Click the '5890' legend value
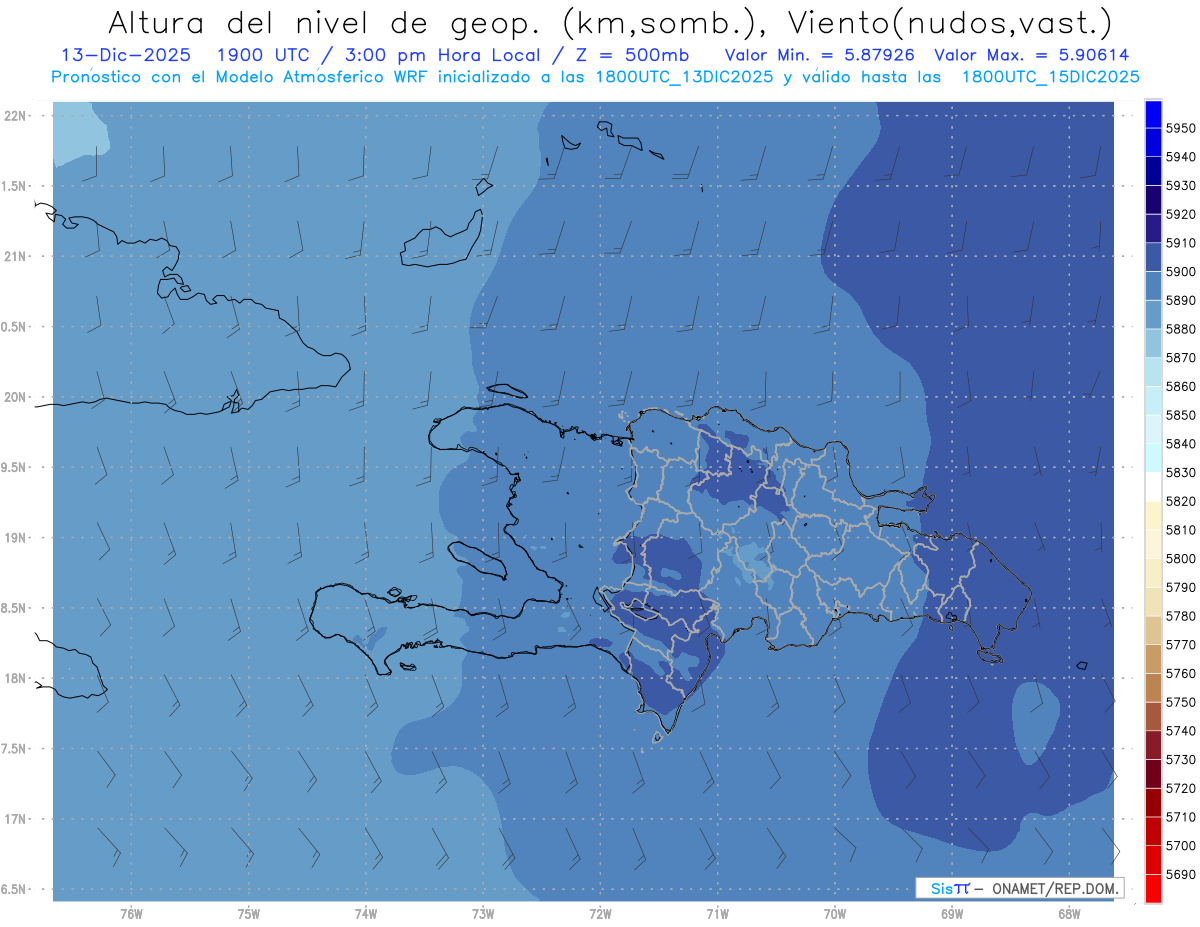The height and width of the screenshot is (927, 1200). point(1181,300)
